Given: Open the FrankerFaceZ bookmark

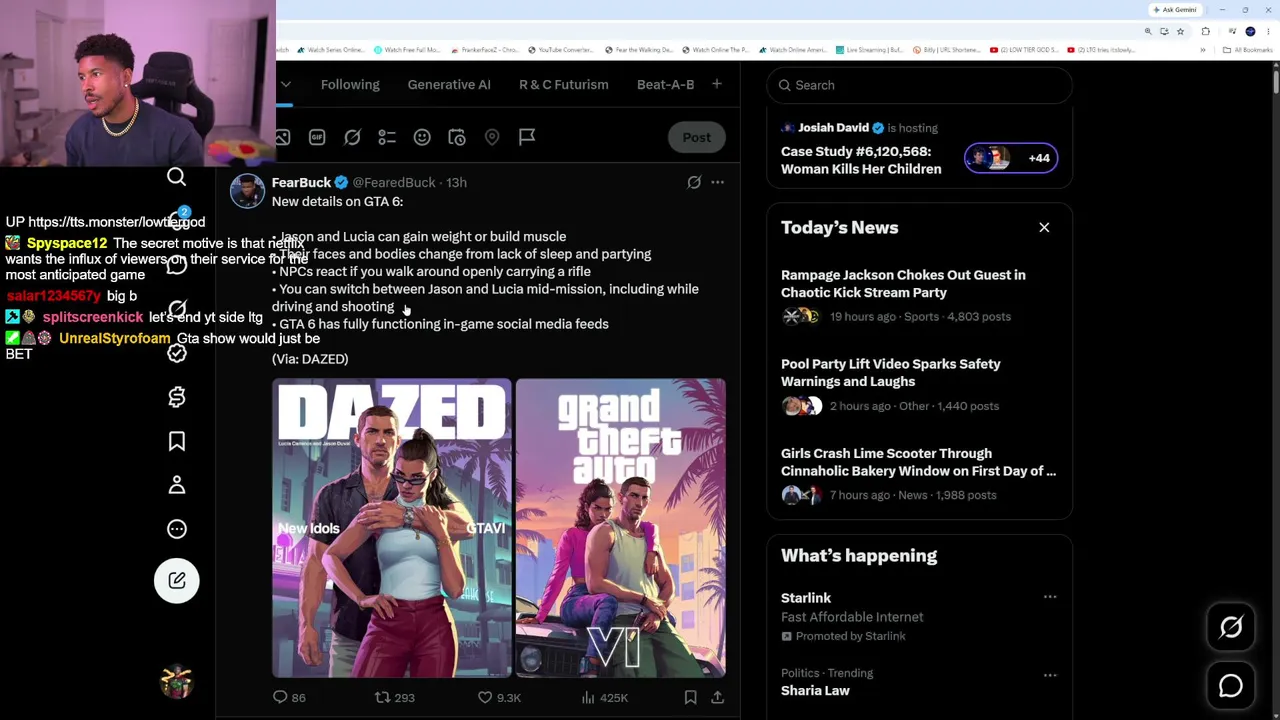Looking at the screenshot, I should point(484,50).
